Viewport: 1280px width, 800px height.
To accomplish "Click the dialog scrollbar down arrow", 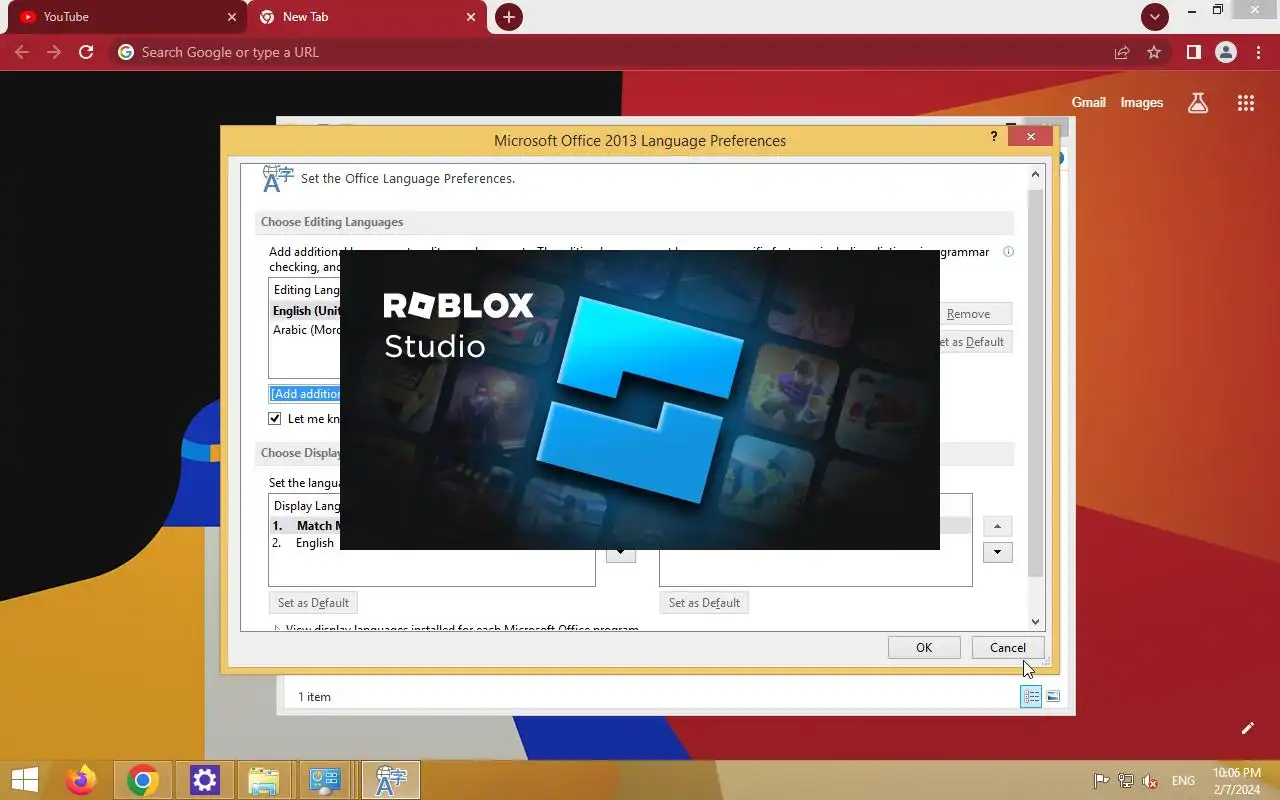I will coord(1035,621).
